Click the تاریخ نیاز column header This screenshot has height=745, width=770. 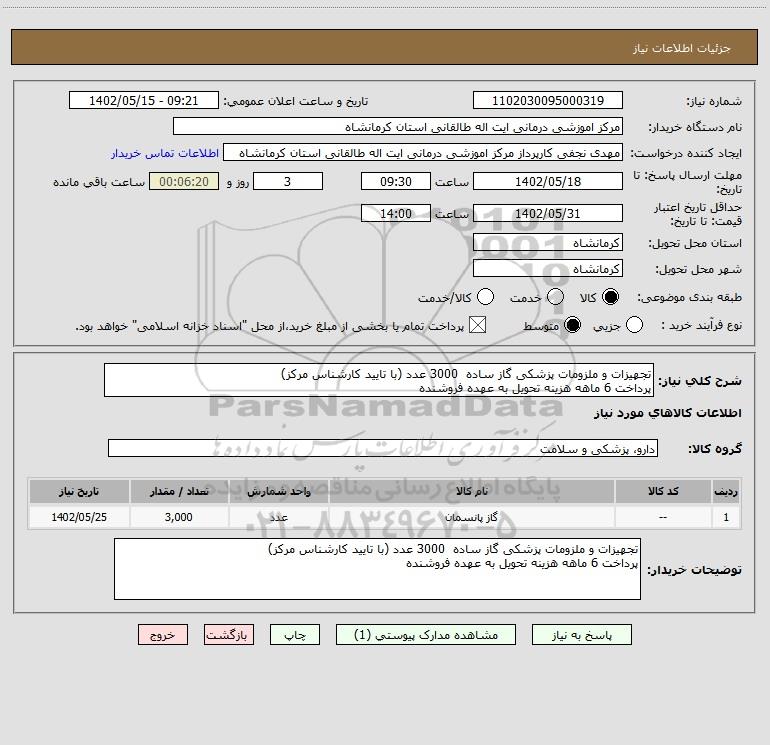coord(79,492)
